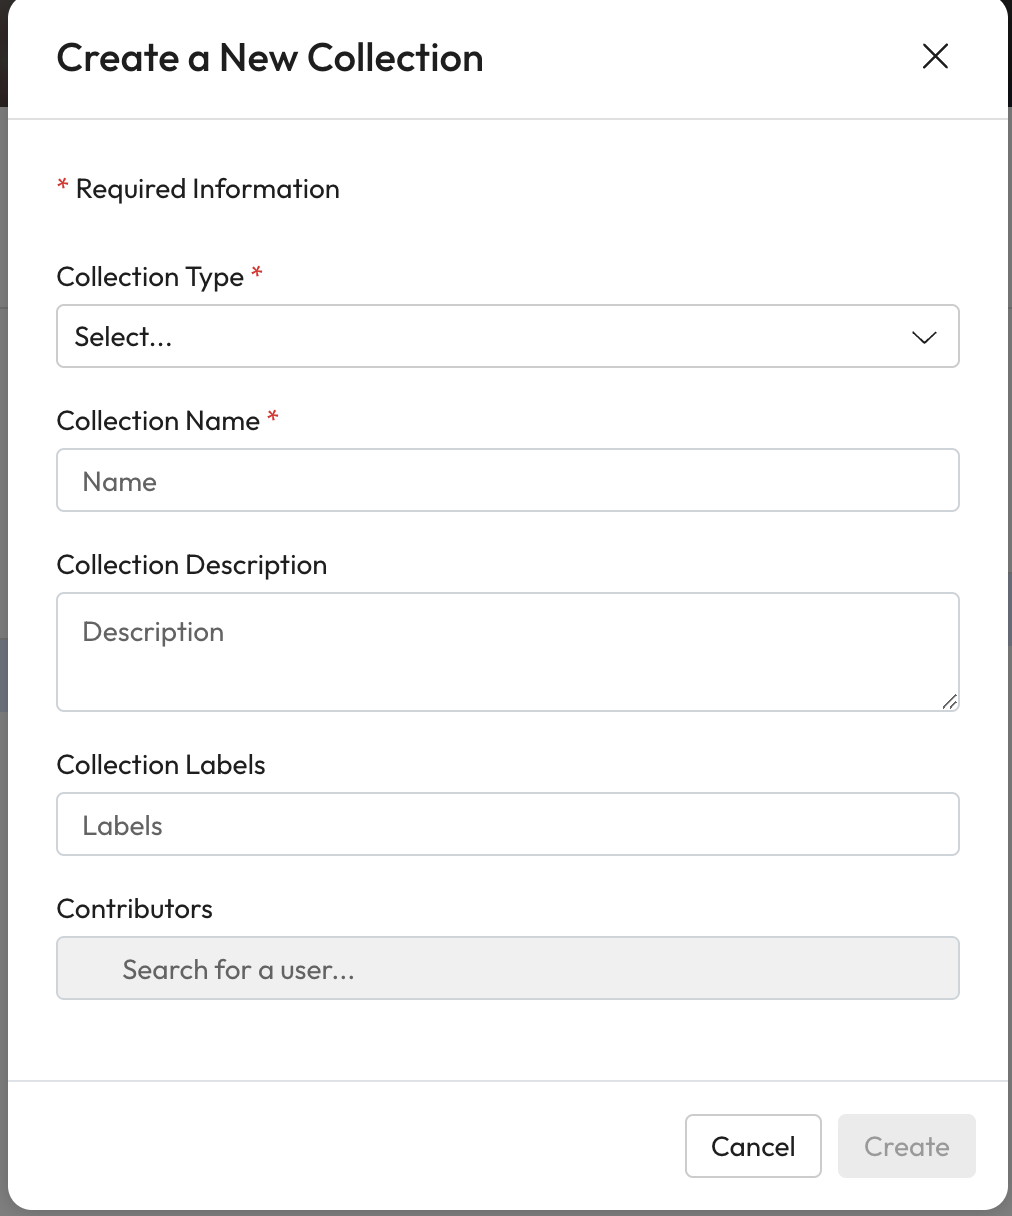Click the Collection Labels label text

tap(161, 765)
